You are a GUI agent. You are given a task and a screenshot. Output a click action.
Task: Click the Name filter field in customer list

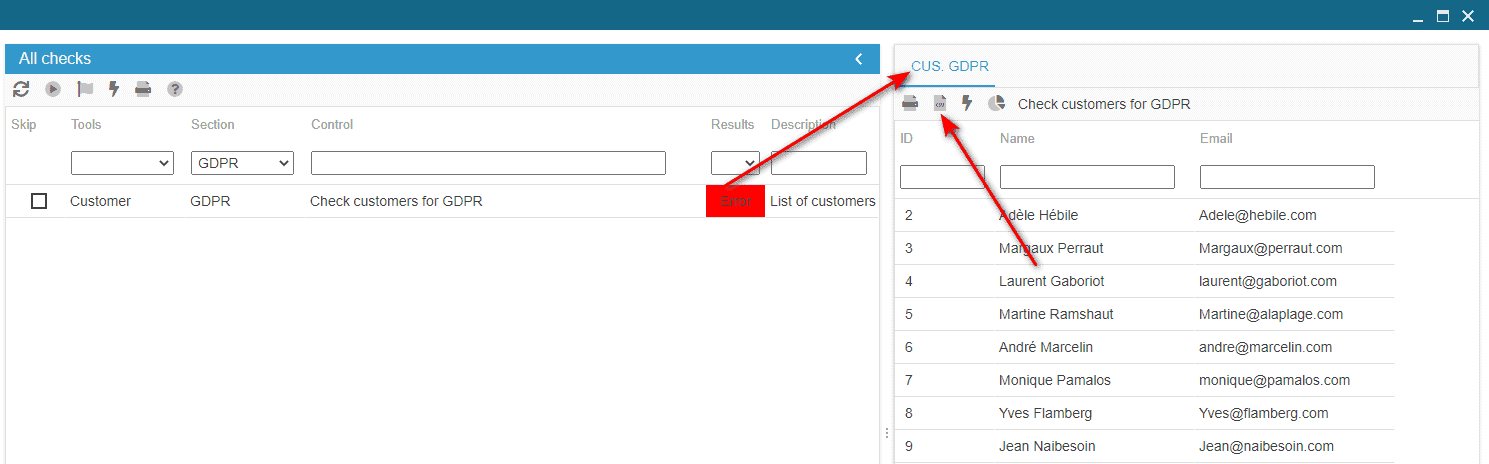point(1087,177)
